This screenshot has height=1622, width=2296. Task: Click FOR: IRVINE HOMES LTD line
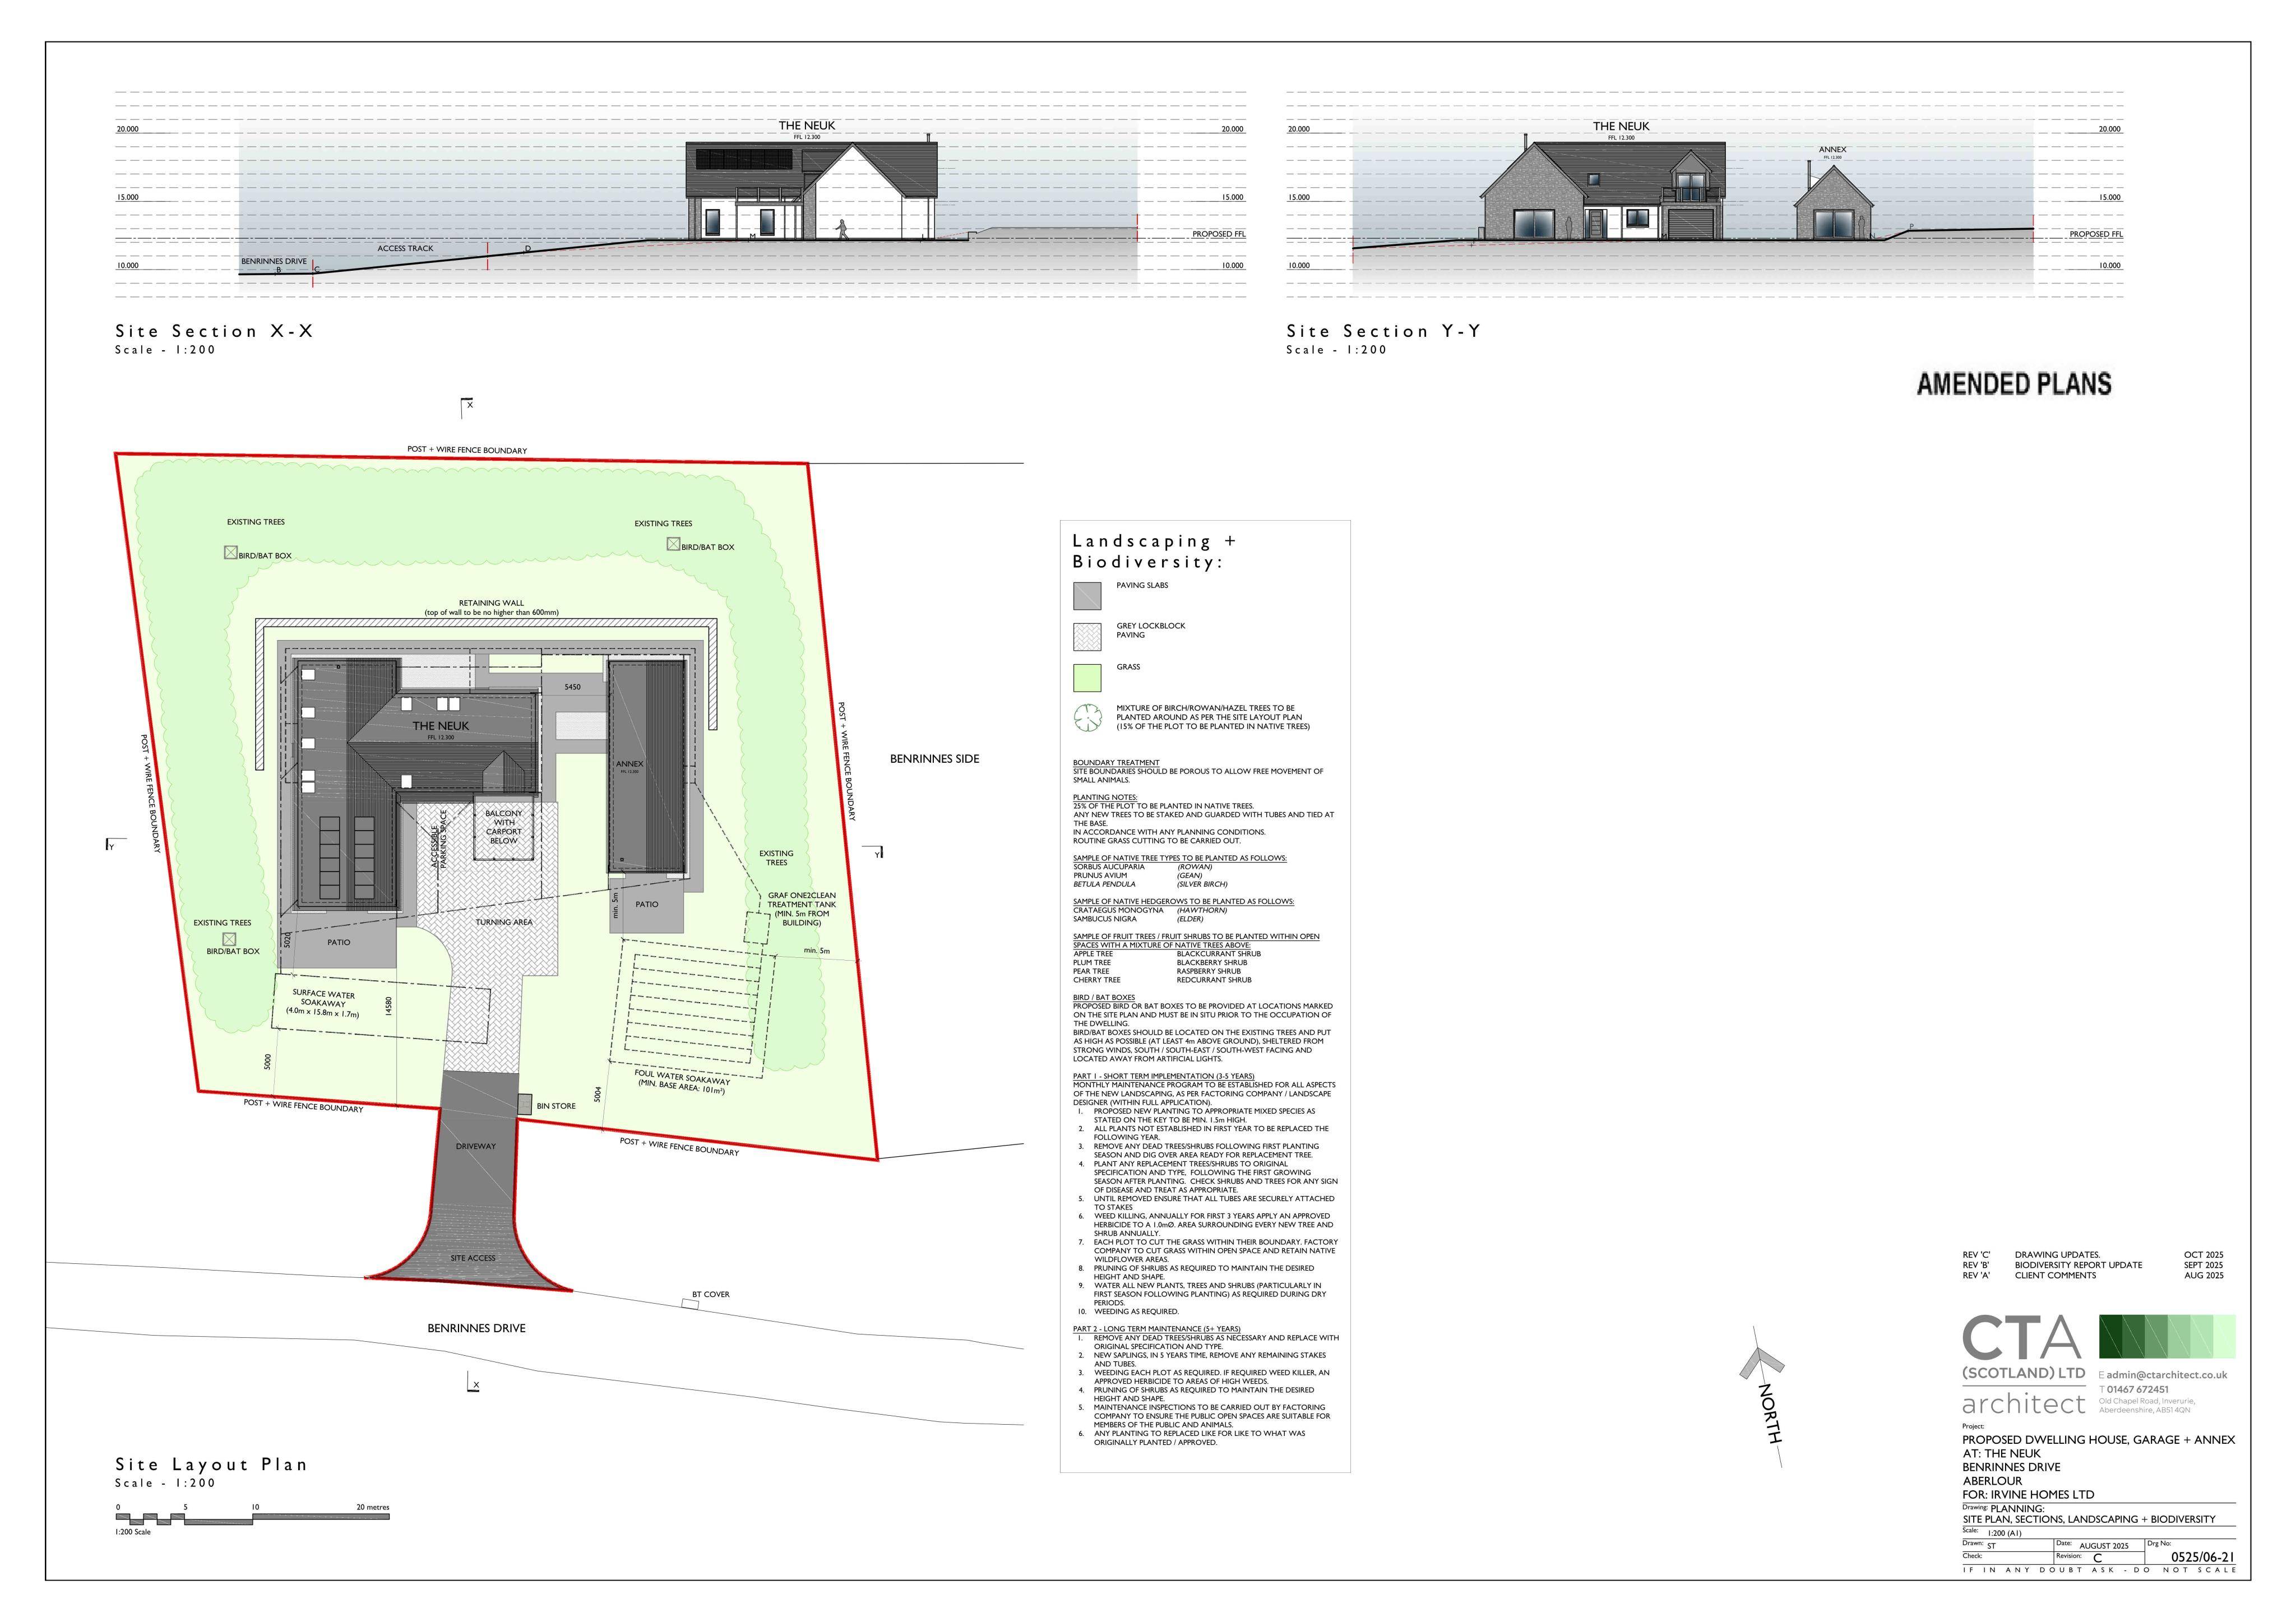2028,1494
